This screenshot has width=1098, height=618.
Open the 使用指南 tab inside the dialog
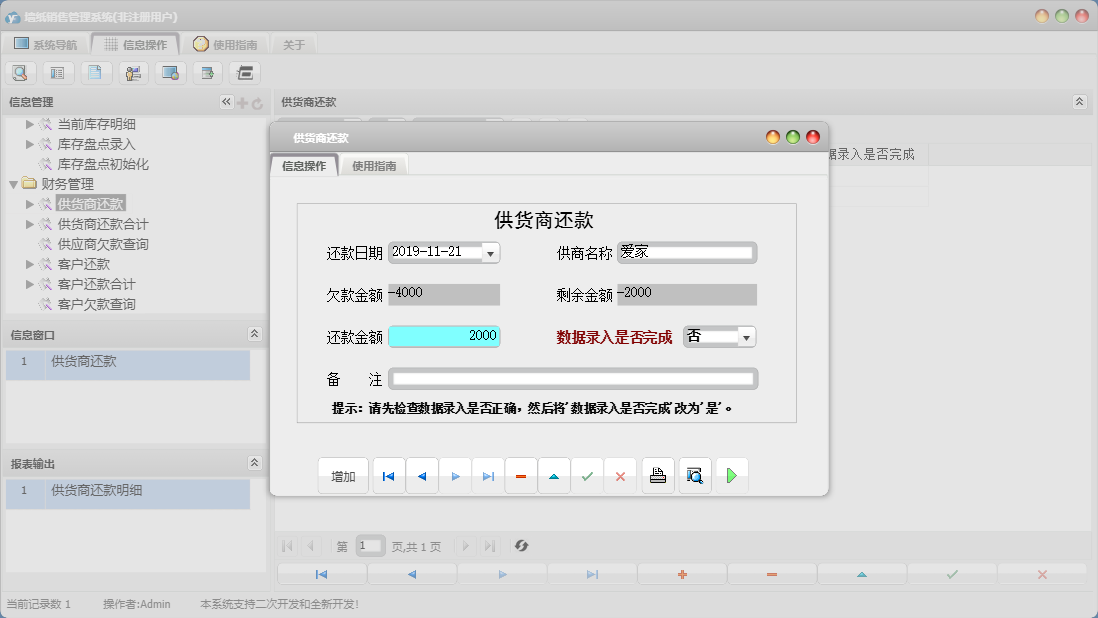(375, 166)
